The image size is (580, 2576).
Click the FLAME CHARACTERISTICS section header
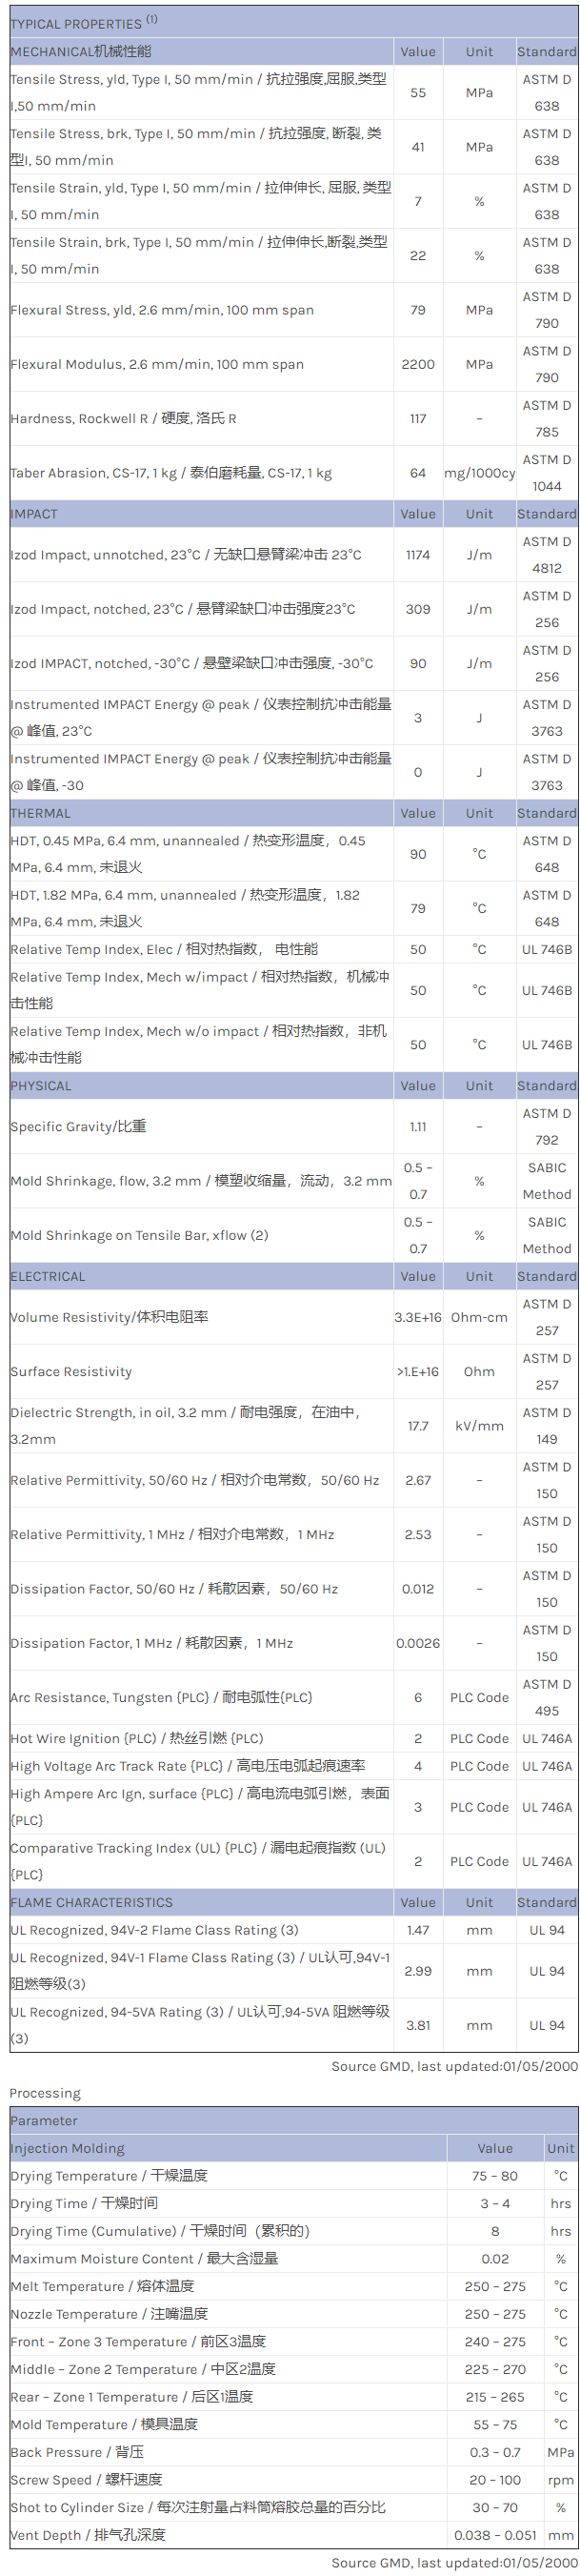[x=91, y=1902]
